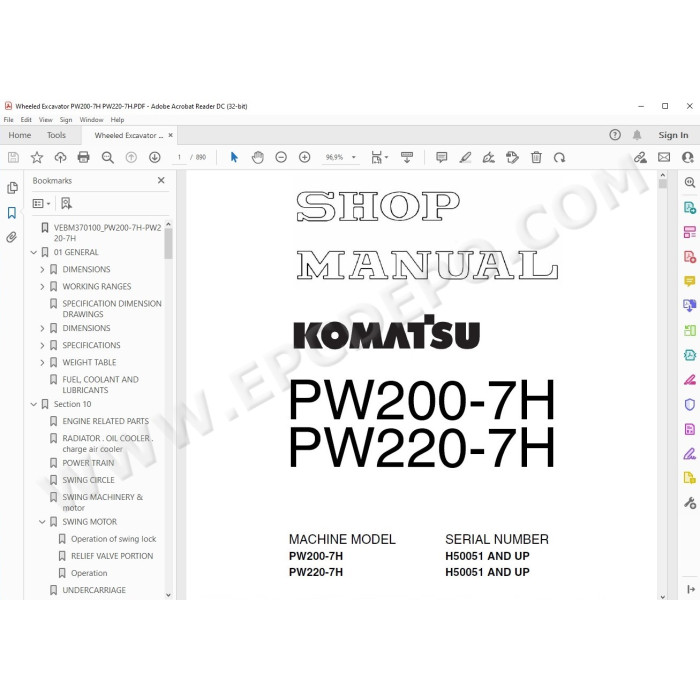Select the highlighter pen tool
The width and height of the screenshot is (700, 700).
465,157
